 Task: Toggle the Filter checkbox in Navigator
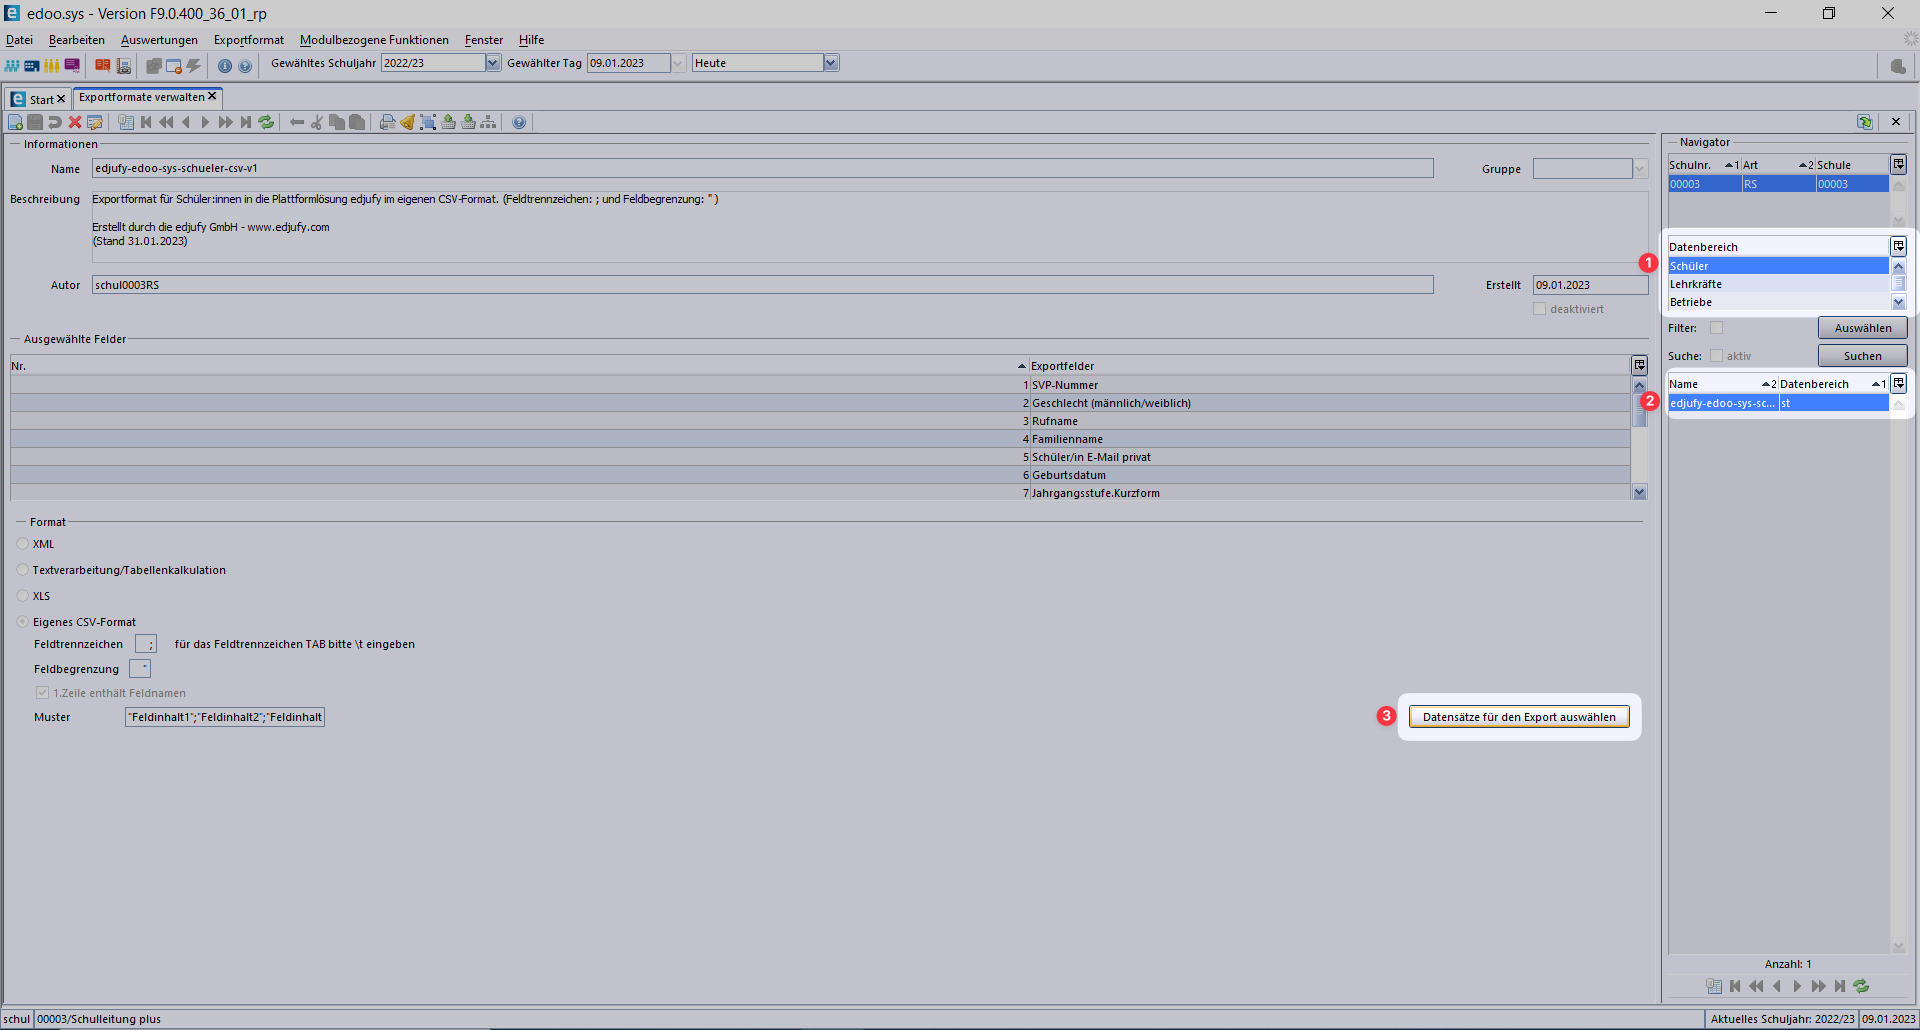[x=1716, y=328]
